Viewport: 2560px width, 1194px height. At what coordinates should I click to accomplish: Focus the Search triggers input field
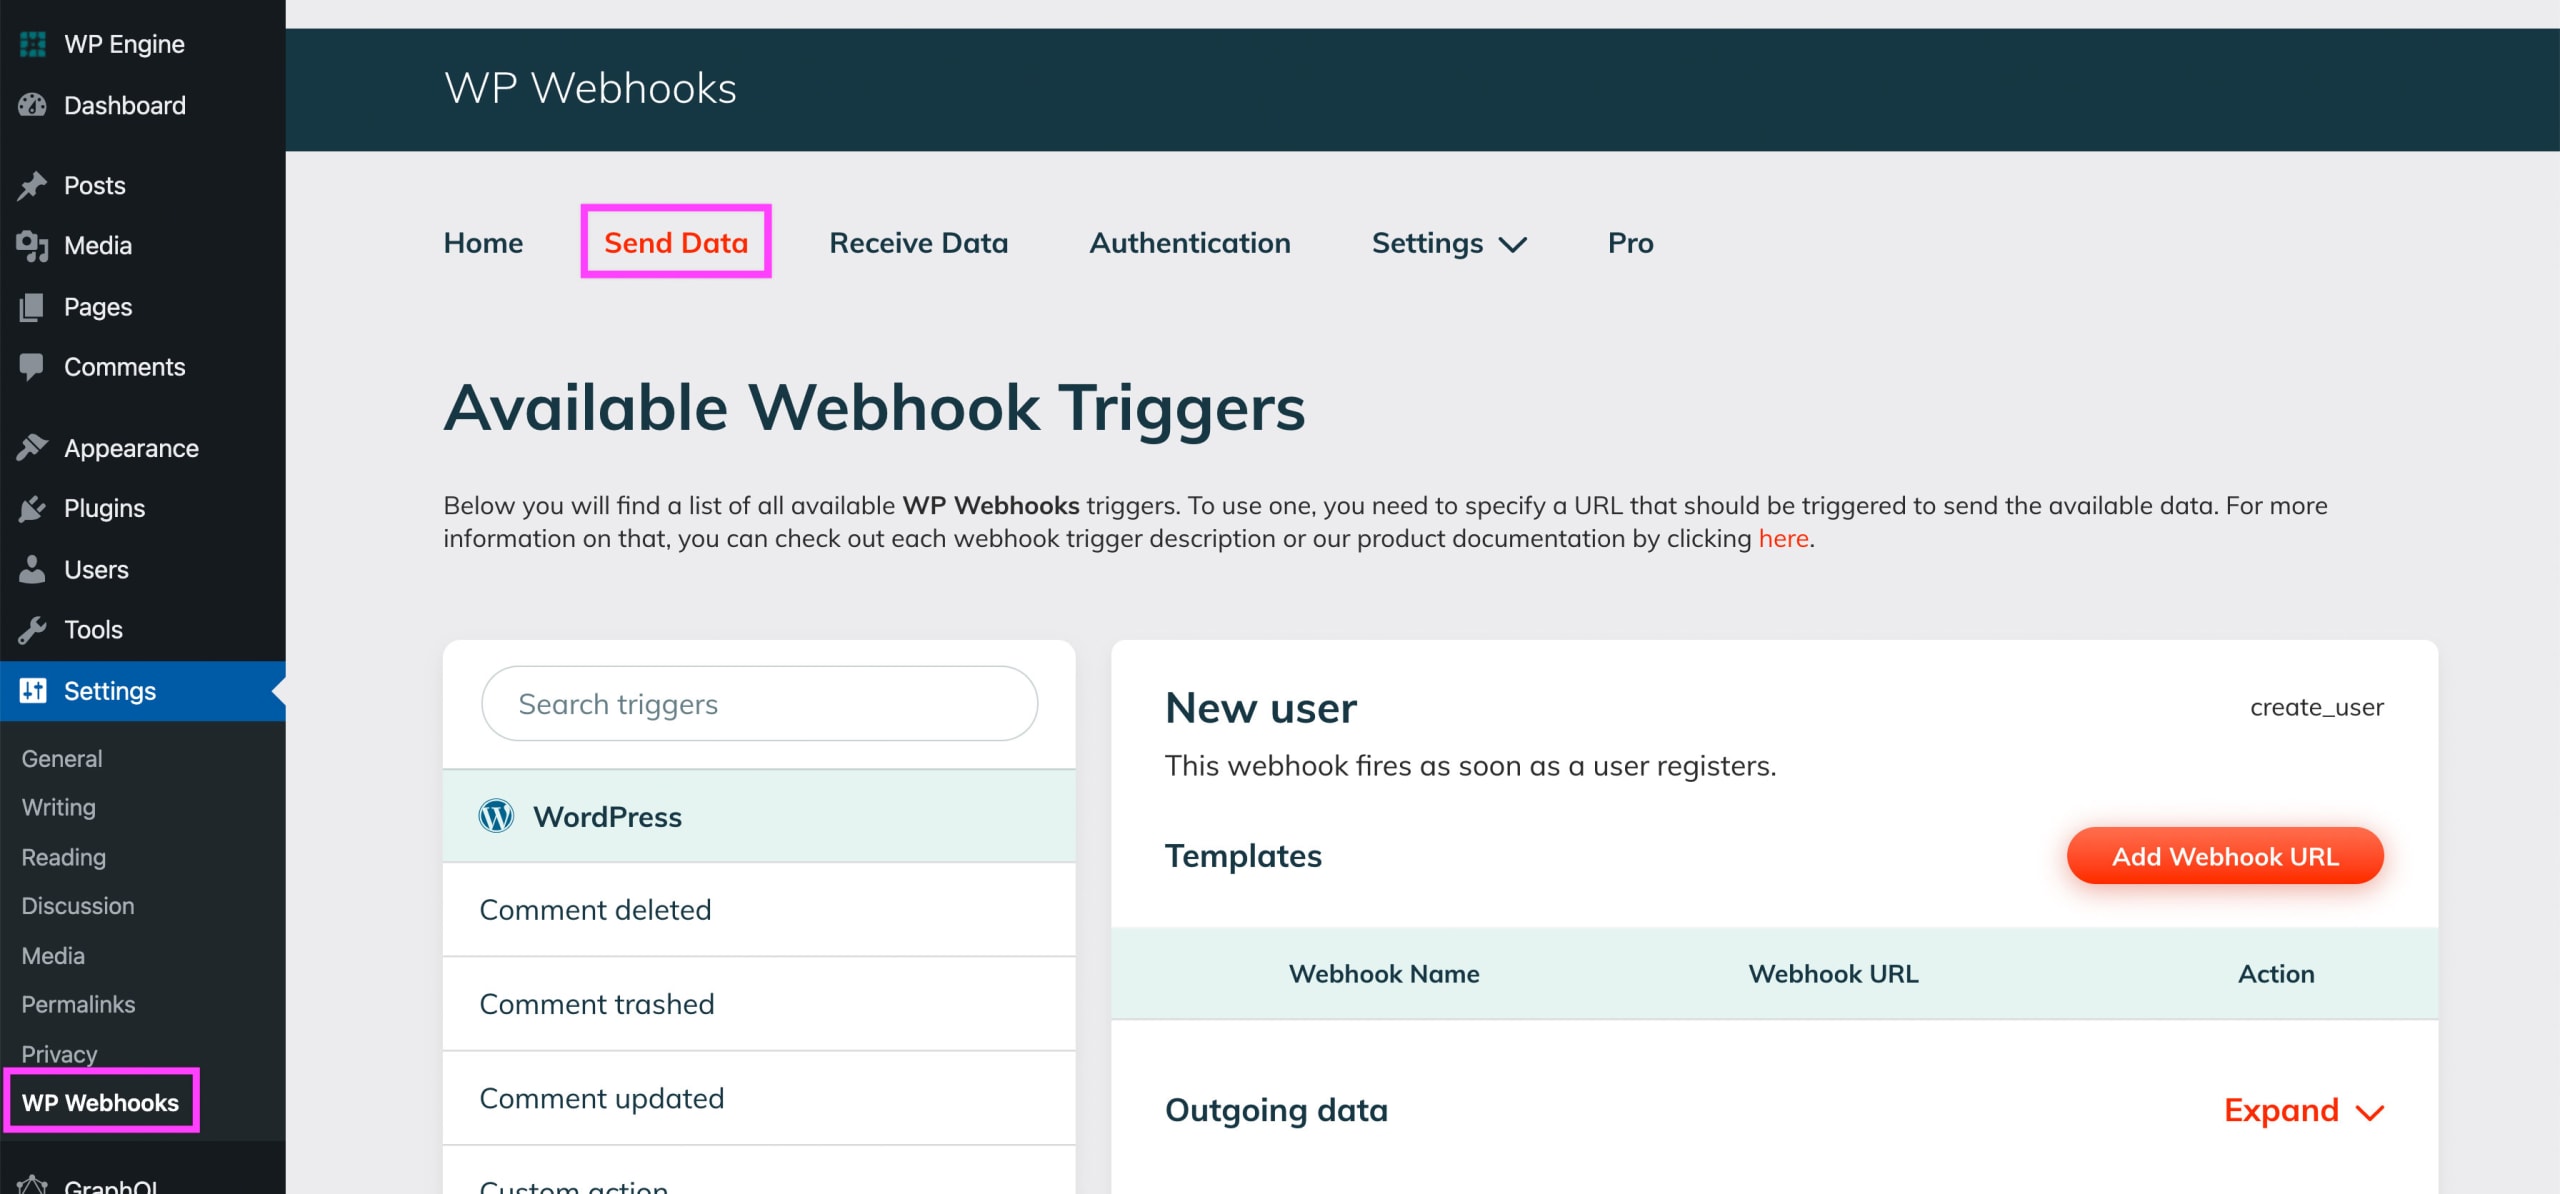(758, 704)
